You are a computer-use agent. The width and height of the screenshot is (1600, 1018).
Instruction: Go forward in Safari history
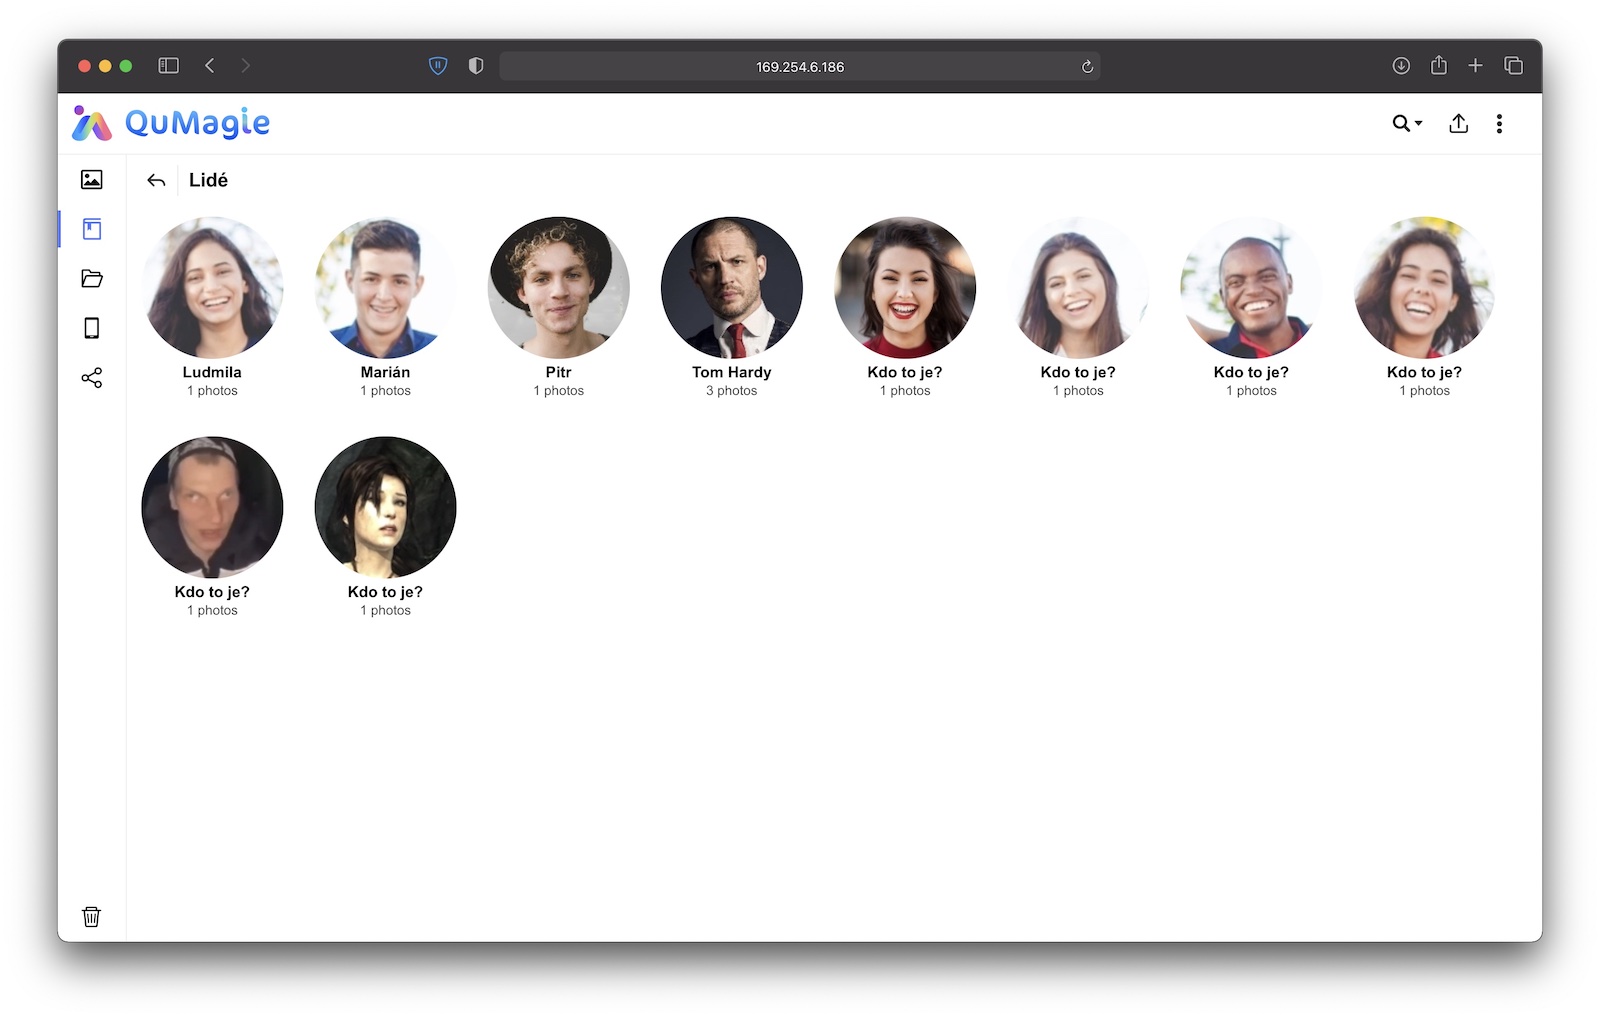coord(246,66)
